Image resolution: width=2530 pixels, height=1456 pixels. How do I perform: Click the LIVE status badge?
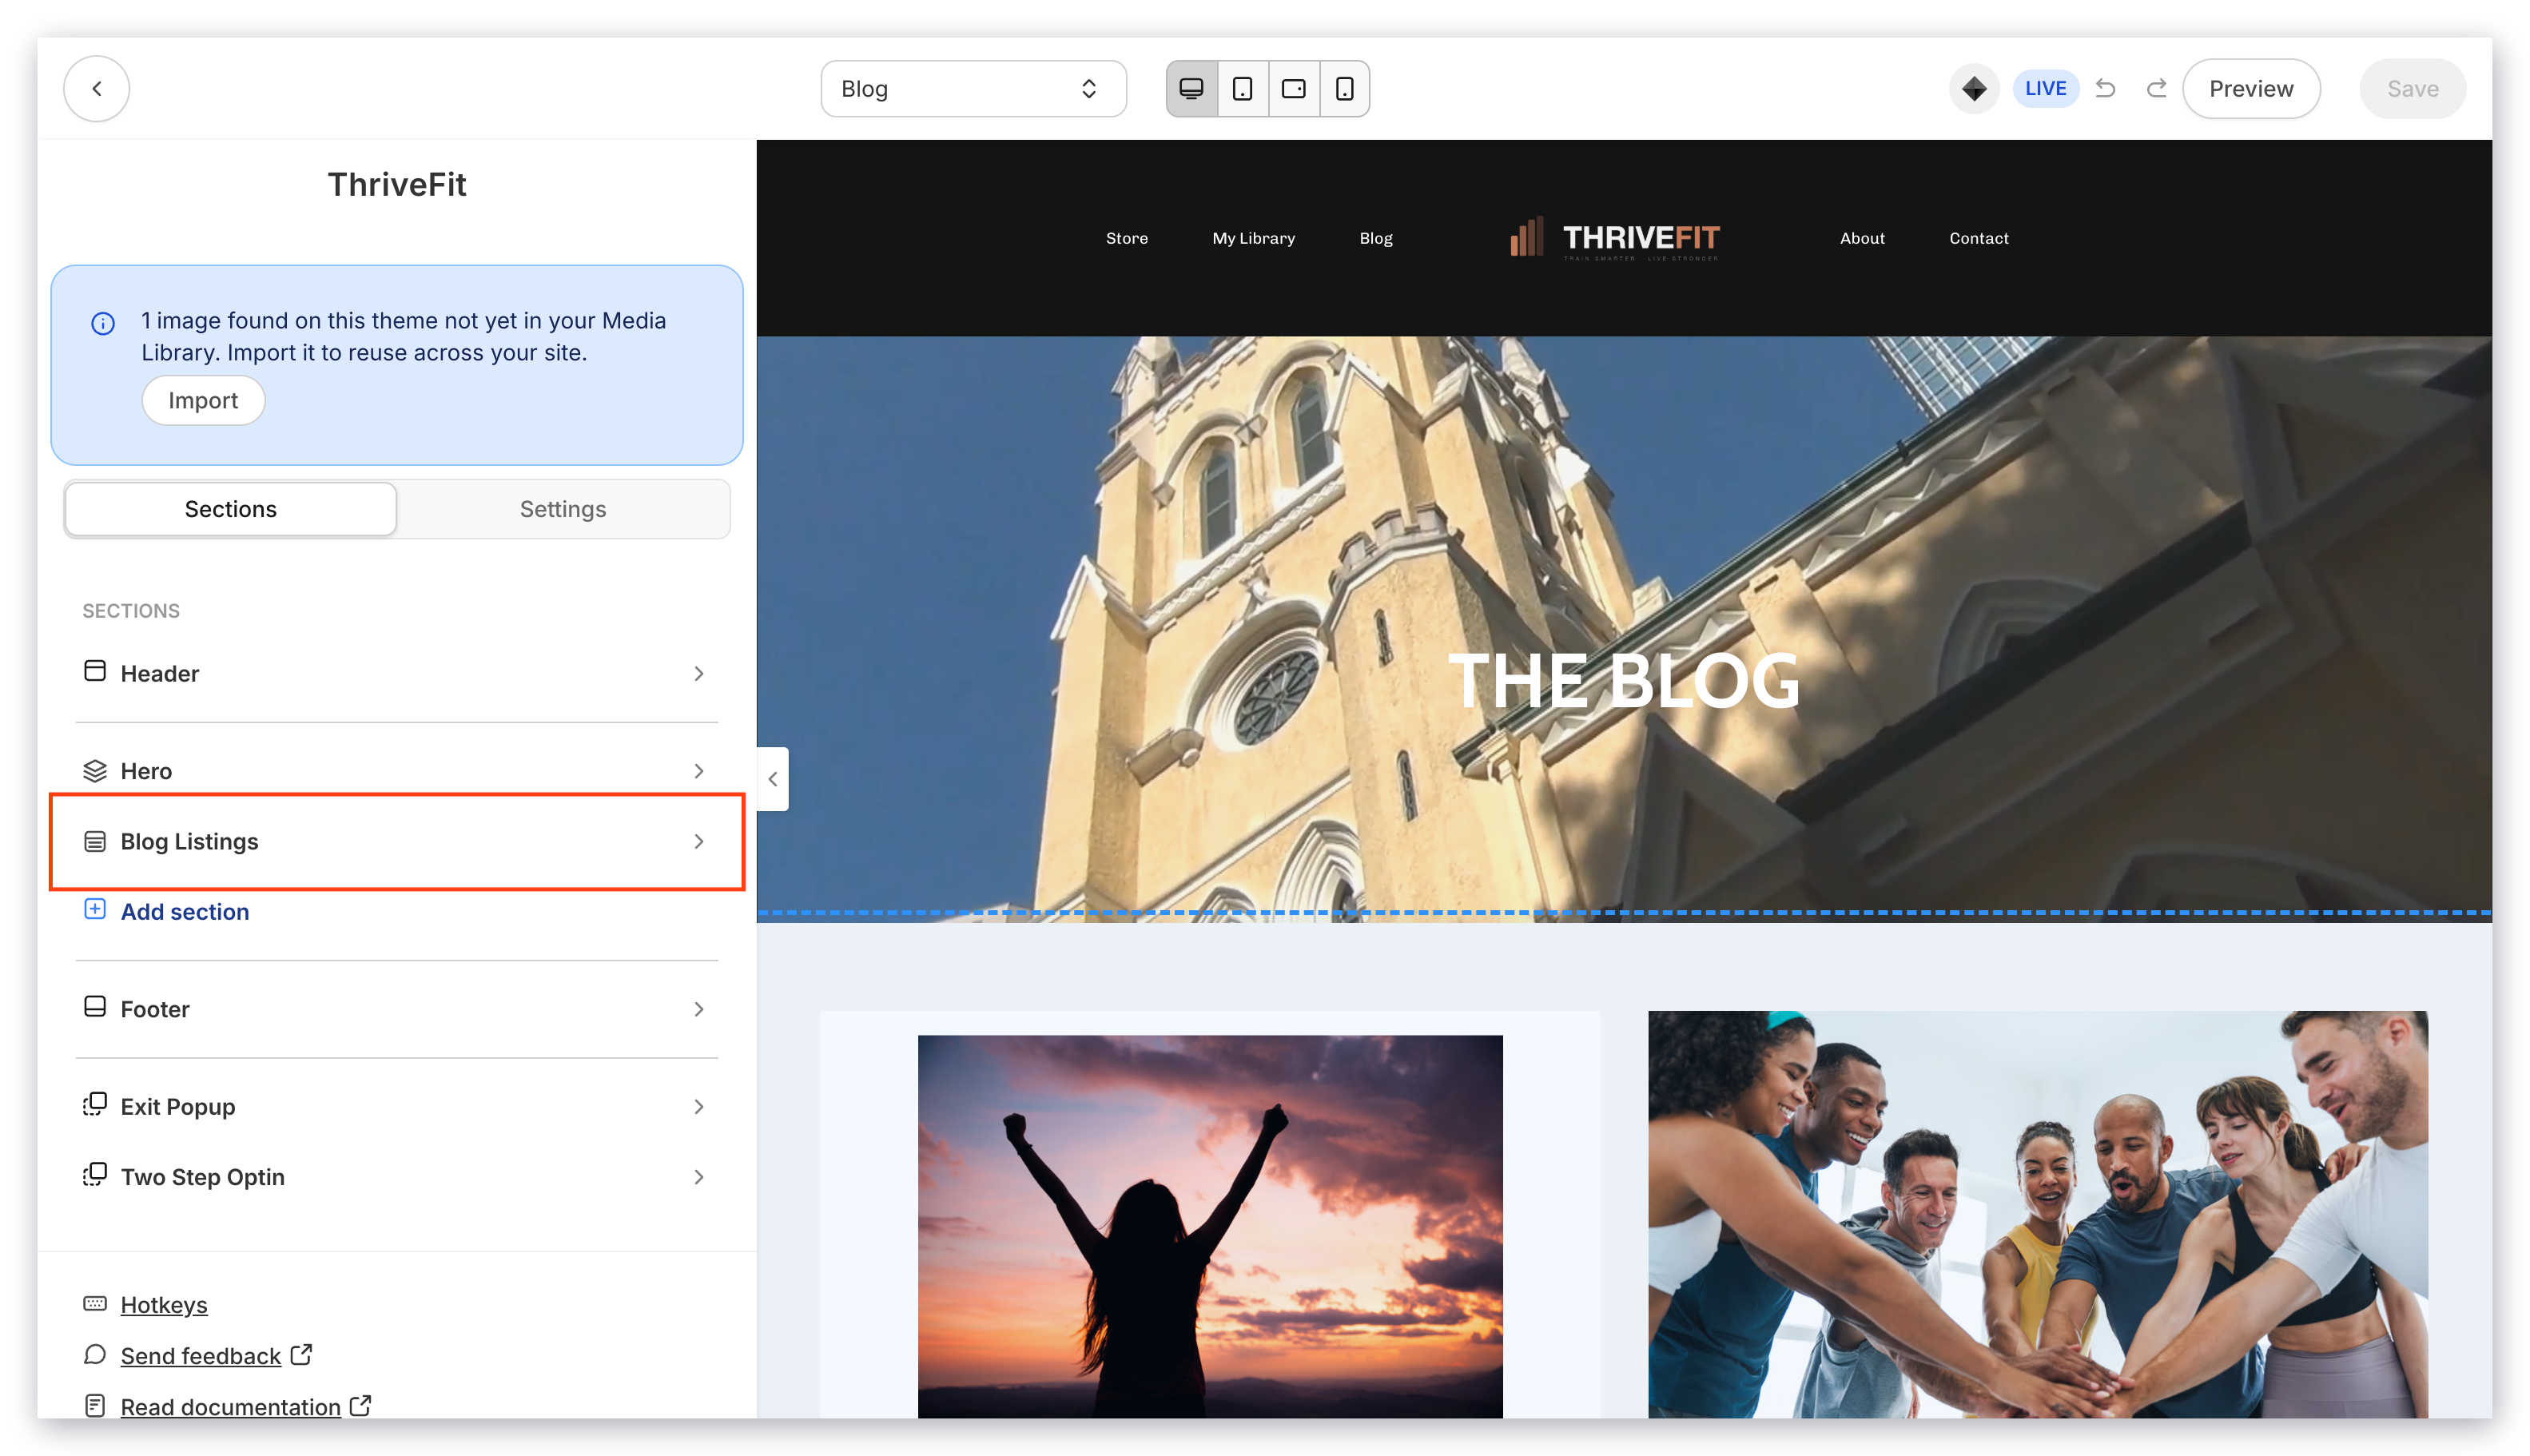pos(2045,88)
